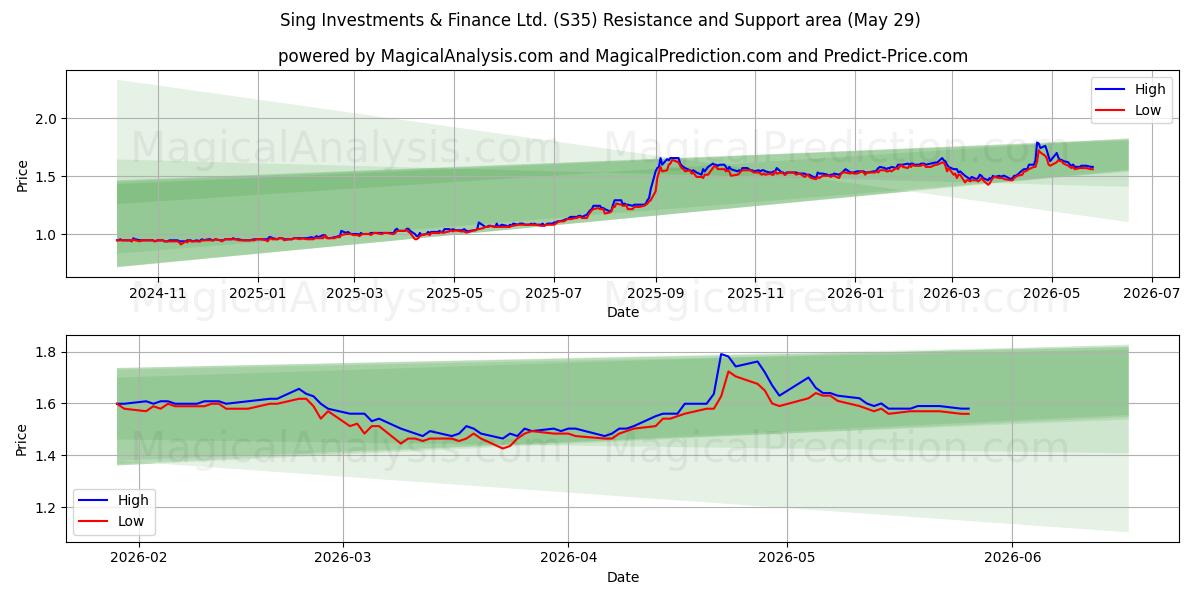Click the '2026-05' date tick on the top chart
This screenshot has height=600, width=1200.
1051,295
